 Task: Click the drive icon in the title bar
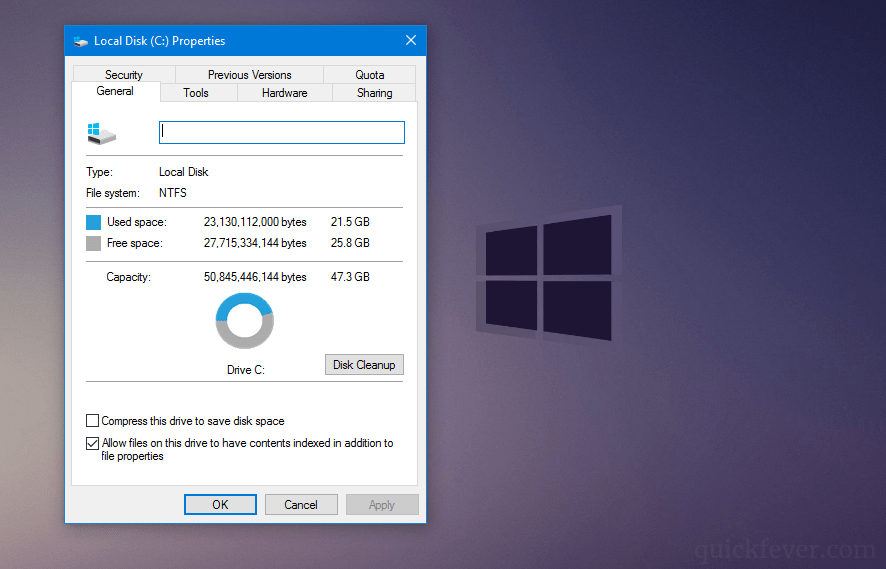(81, 41)
